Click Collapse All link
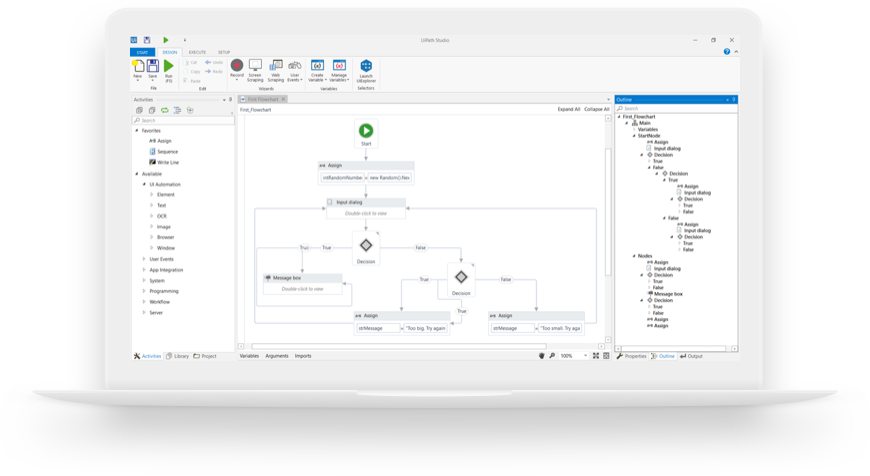The height and width of the screenshot is (476, 870). (596, 109)
